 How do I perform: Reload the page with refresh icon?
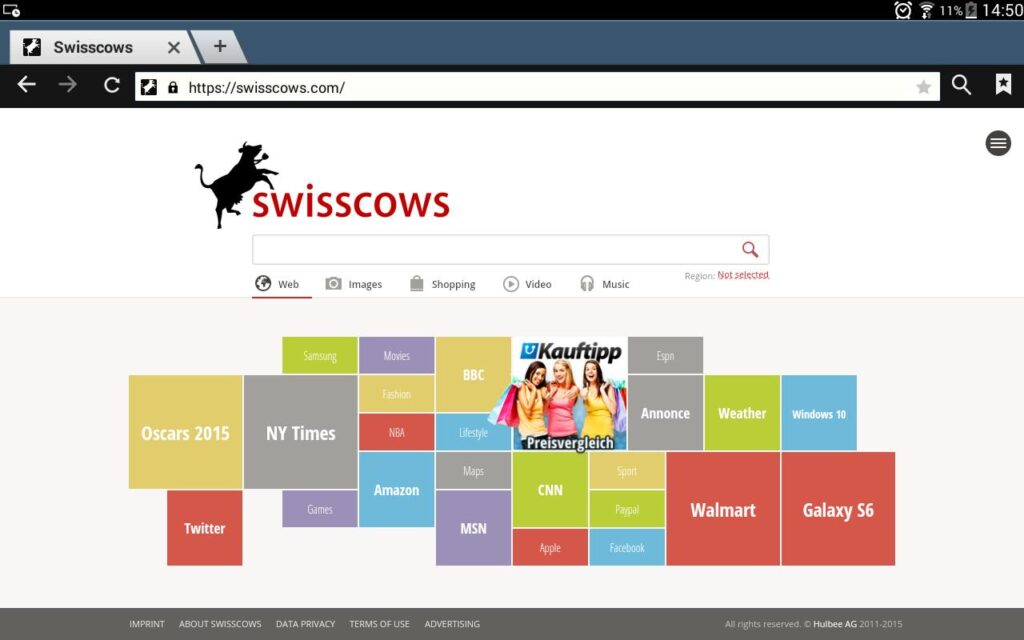click(x=111, y=85)
